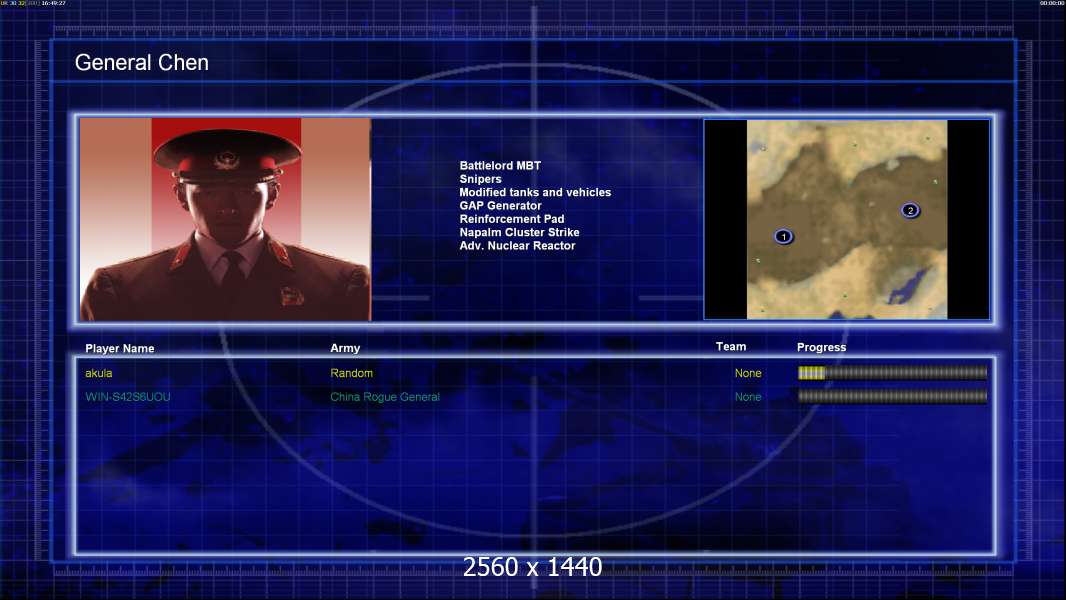The height and width of the screenshot is (600, 1066).
Task: Select player name WIN-S42S6UOU
Action: [x=128, y=397]
